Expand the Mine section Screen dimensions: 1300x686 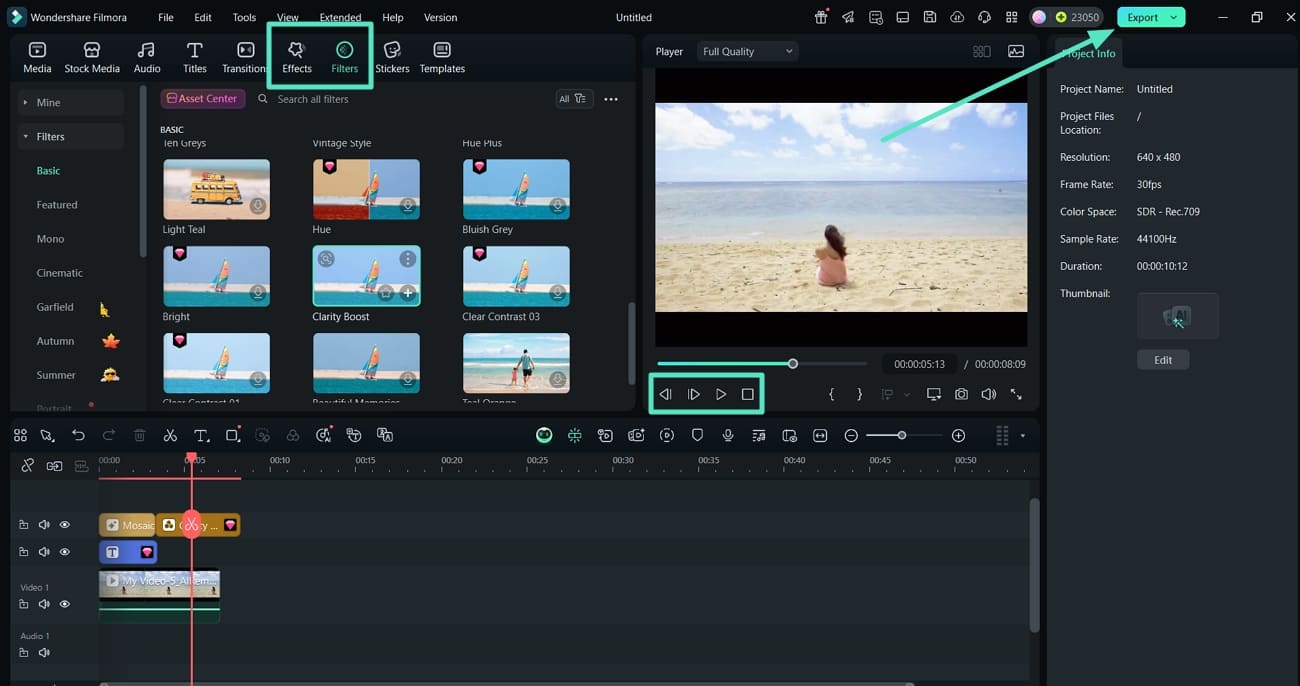tap(72, 102)
